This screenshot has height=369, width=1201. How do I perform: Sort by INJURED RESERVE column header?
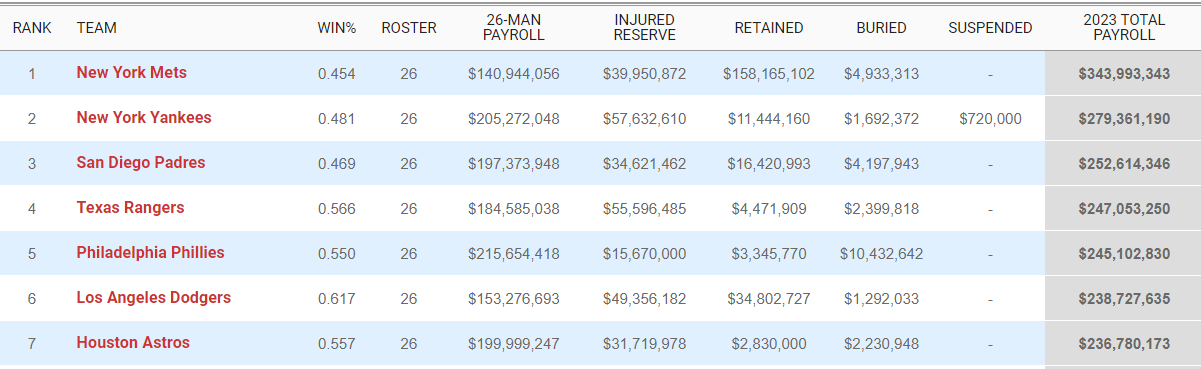tap(645, 28)
